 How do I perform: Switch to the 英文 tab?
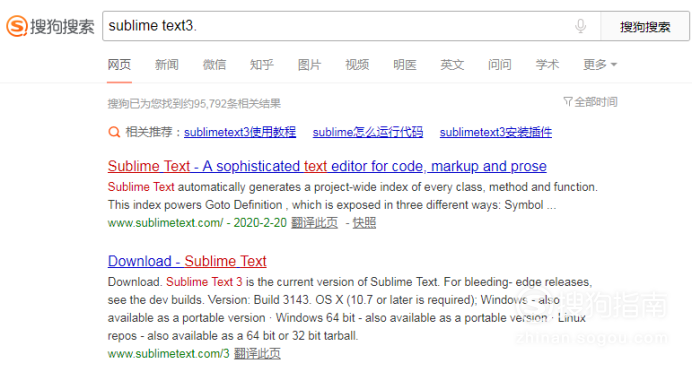(x=452, y=65)
